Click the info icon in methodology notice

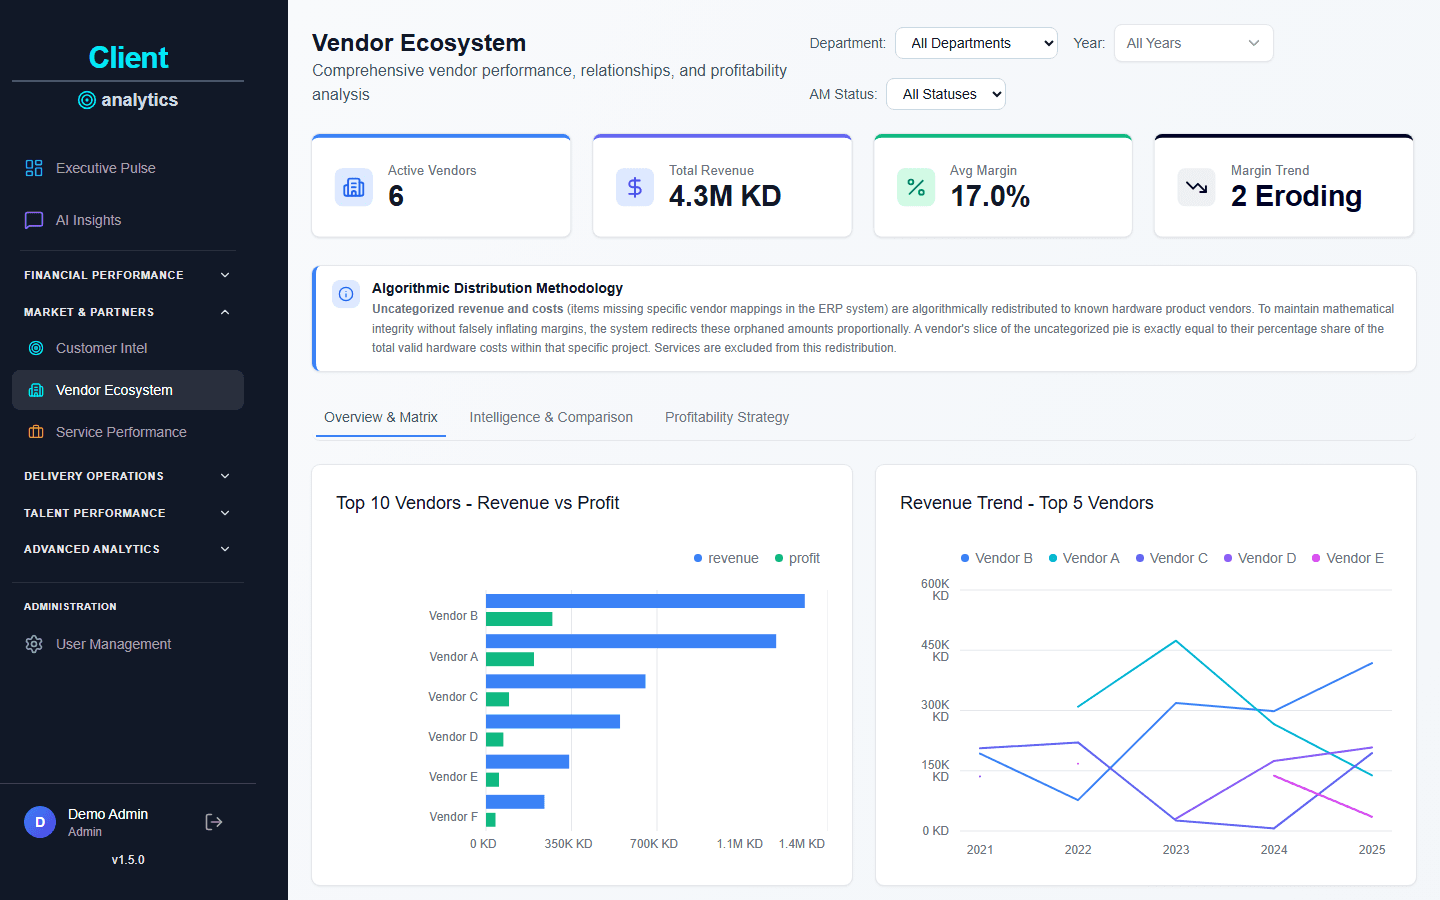(346, 294)
